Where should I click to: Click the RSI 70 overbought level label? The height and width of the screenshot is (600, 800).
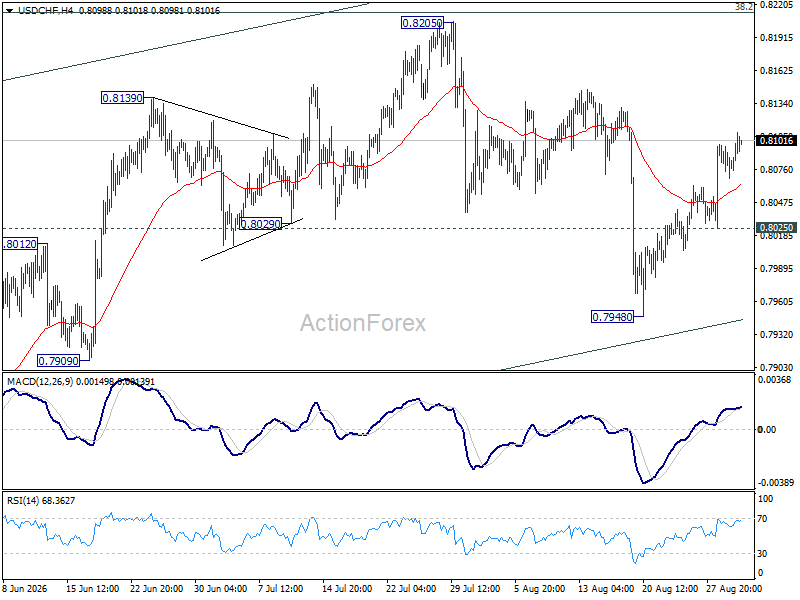pos(762,519)
